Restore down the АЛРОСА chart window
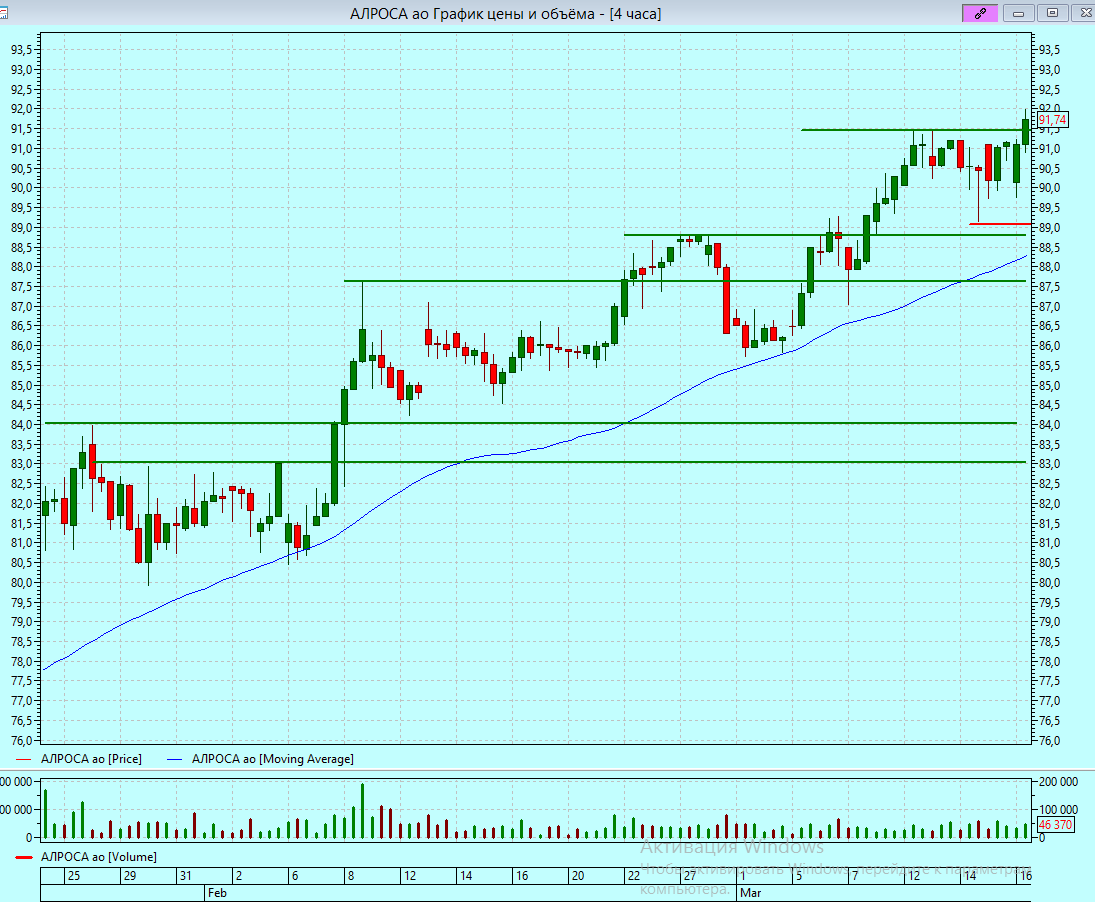 click(1052, 13)
